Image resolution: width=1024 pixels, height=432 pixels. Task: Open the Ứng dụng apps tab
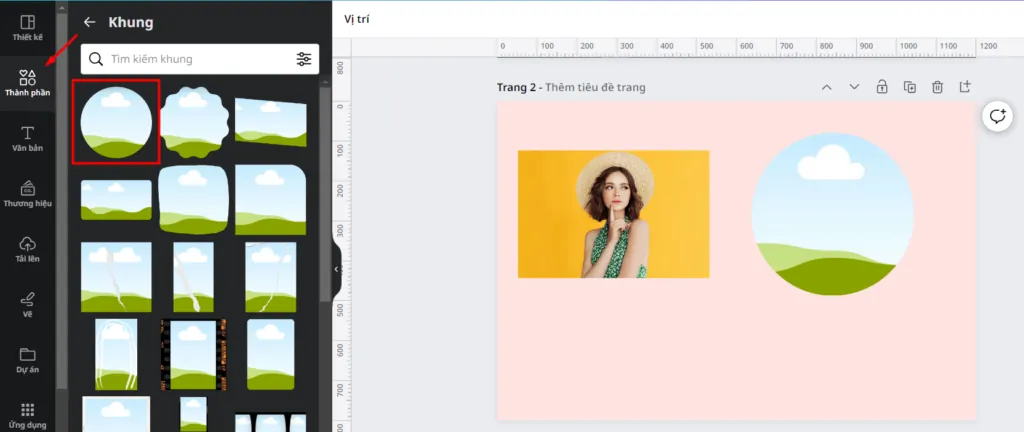click(x=27, y=415)
